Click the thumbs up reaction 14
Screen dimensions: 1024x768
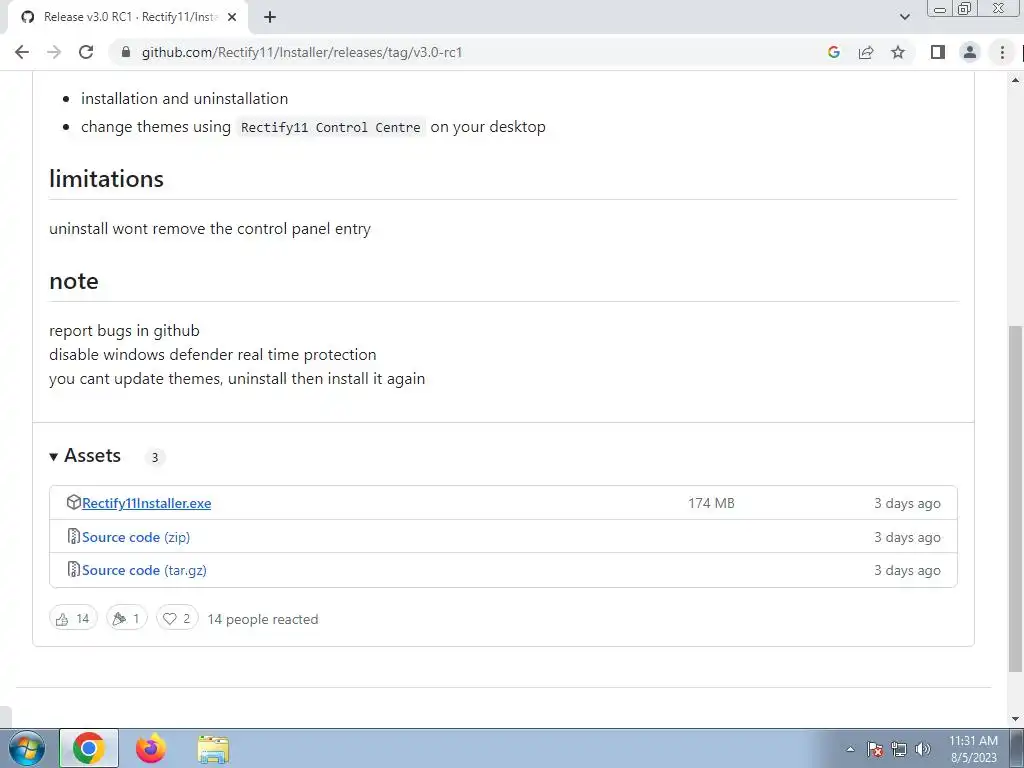[73, 618]
